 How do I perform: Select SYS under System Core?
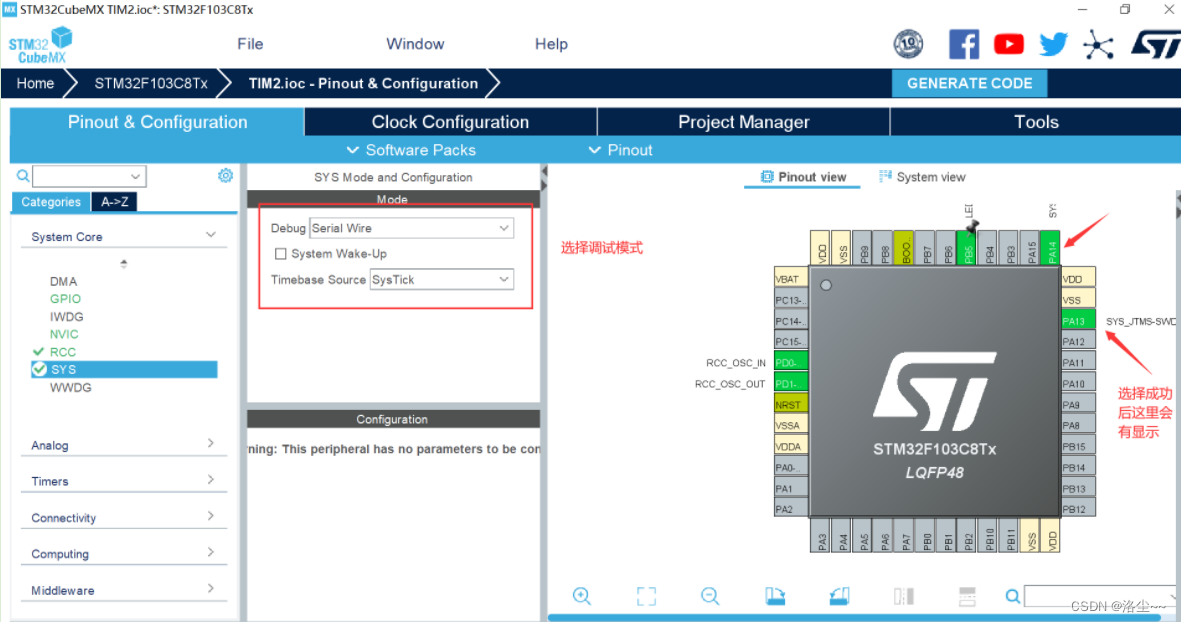tap(124, 369)
